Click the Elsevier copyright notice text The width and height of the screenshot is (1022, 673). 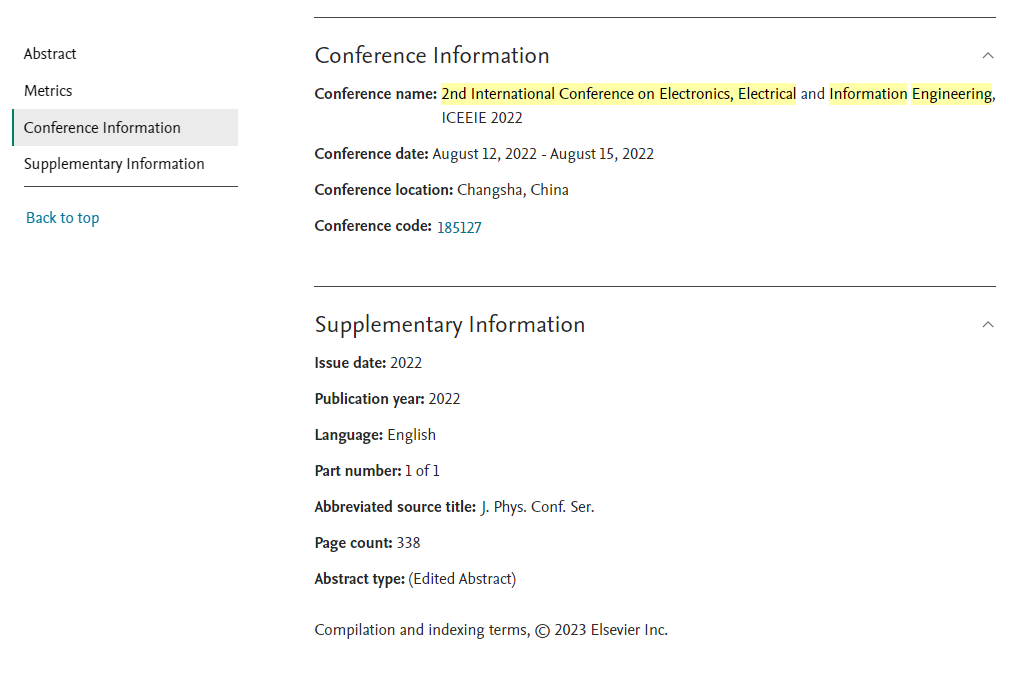tap(491, 631)
